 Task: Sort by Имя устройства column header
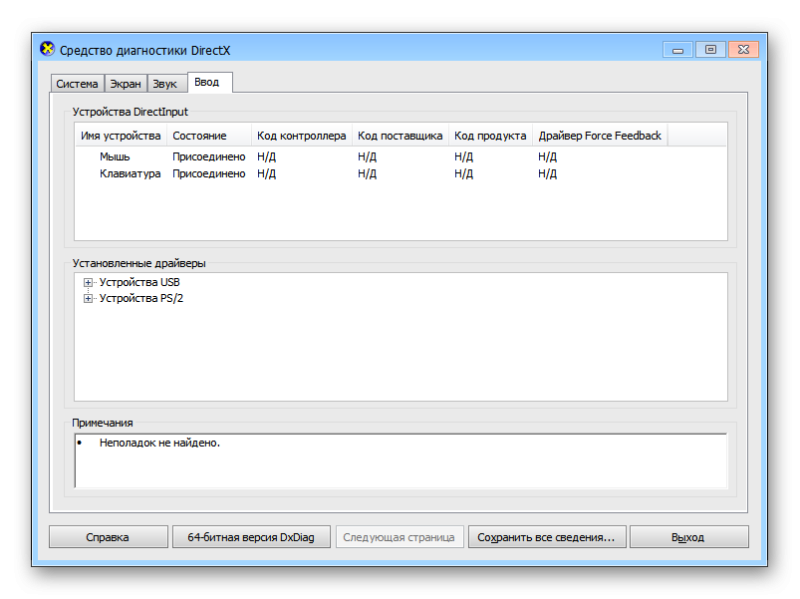[x=121, y=136]
